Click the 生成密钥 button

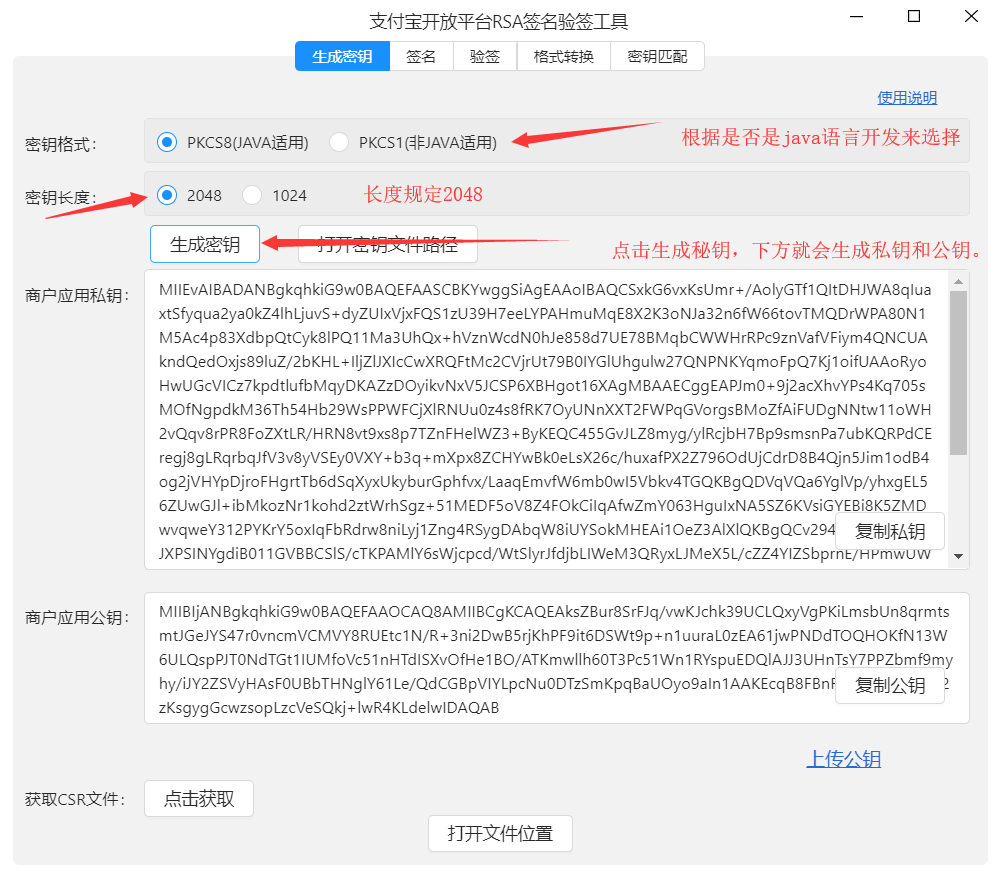pos(205,244)
